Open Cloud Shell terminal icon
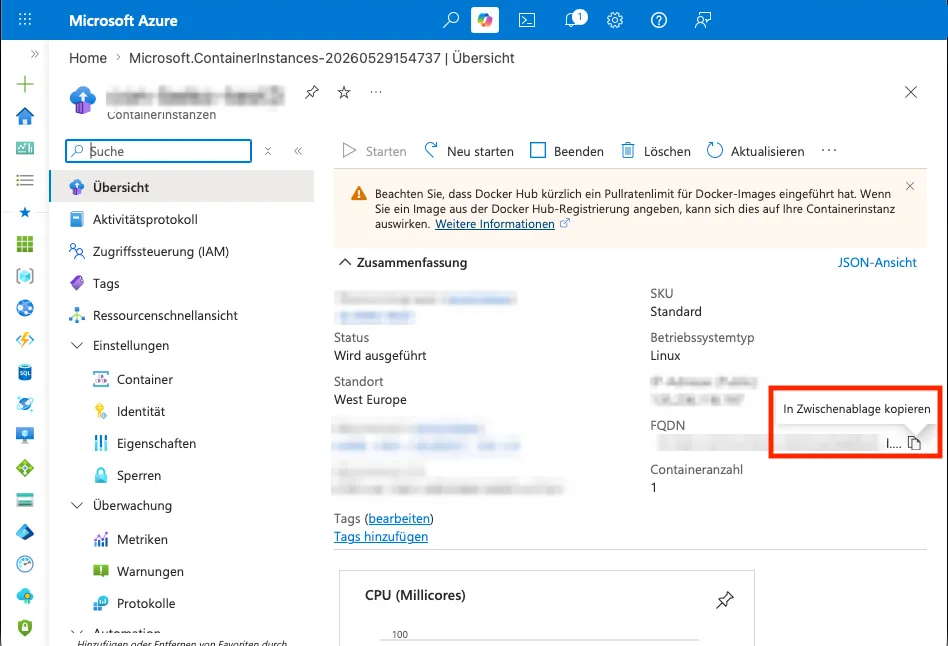948x646 pixels. (527, 20)
